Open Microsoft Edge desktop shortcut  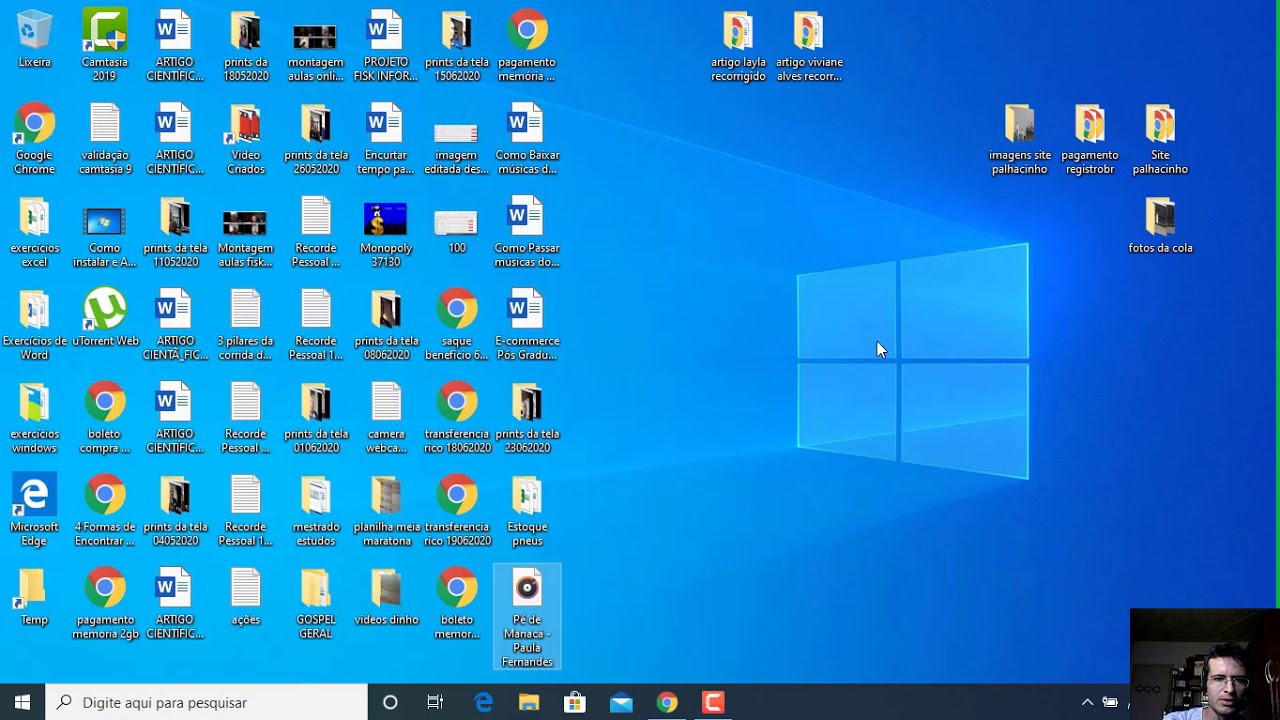click(34, 511)
